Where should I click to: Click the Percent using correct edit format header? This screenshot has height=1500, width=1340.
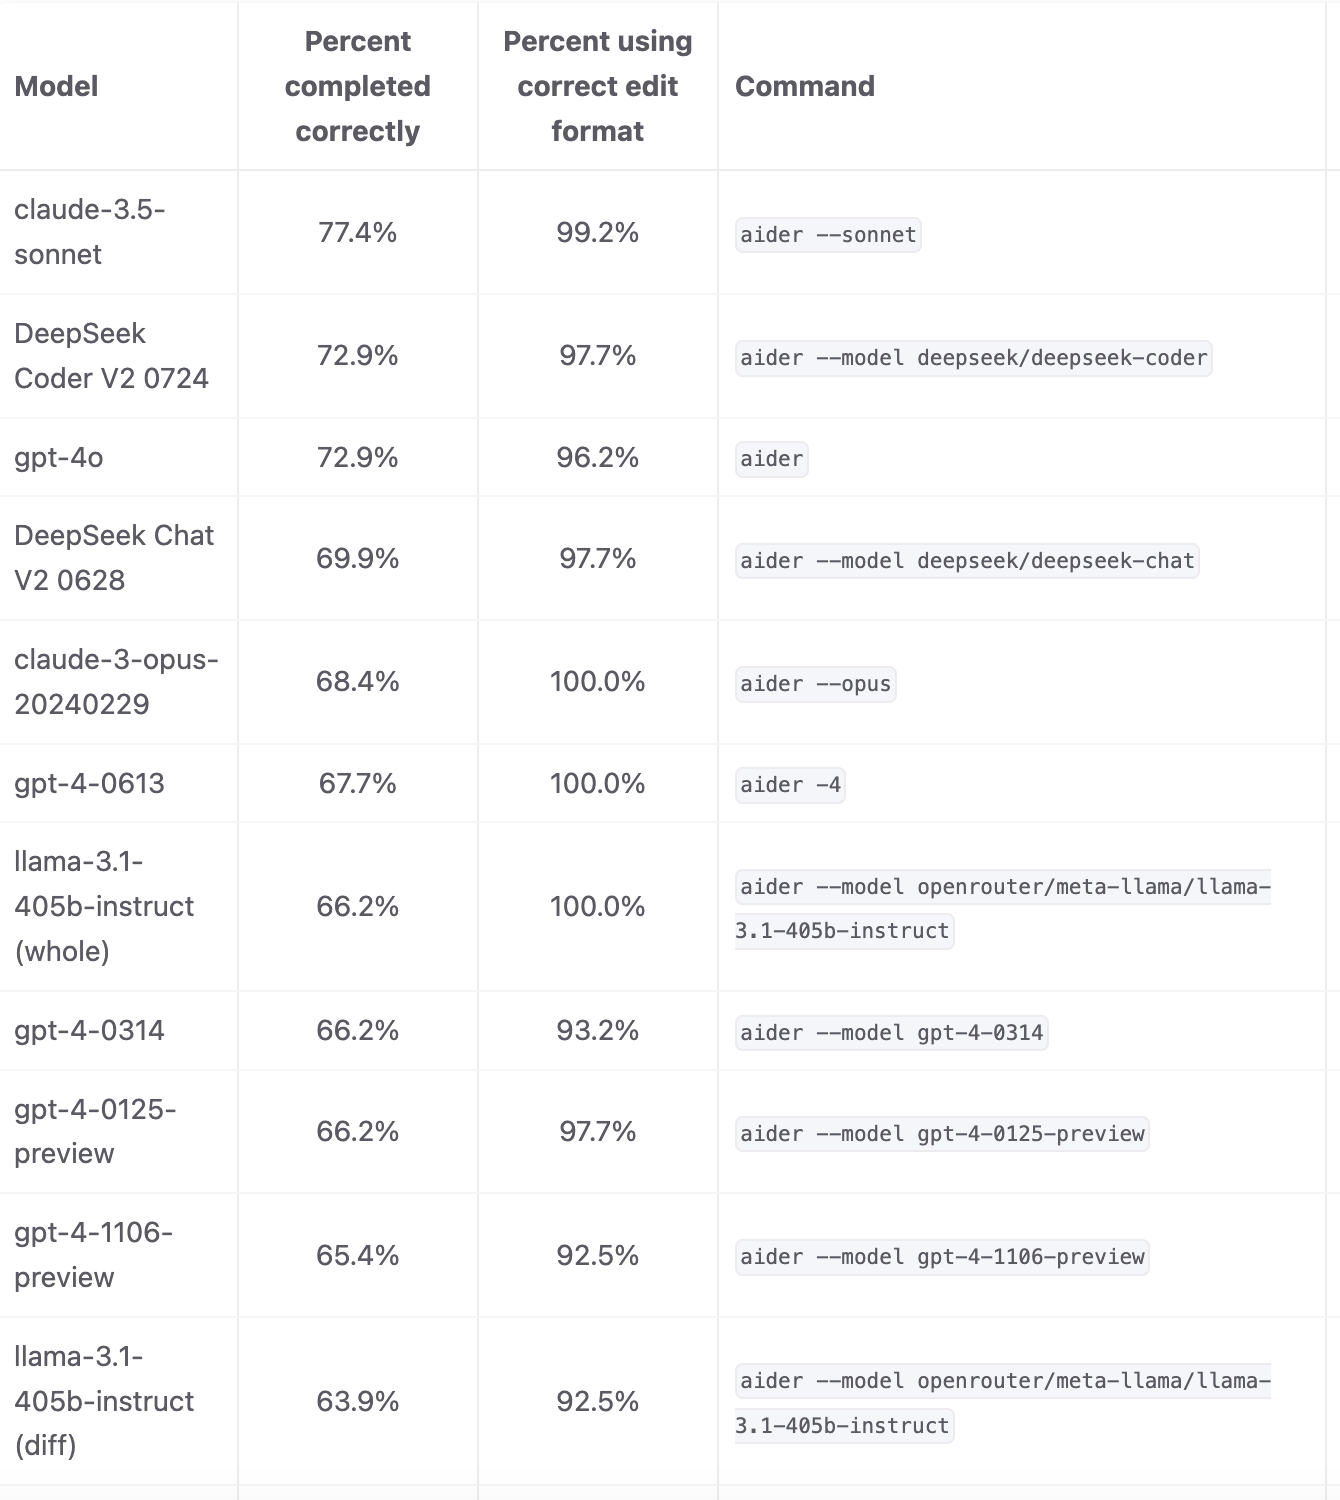click(x=597, y=86)
